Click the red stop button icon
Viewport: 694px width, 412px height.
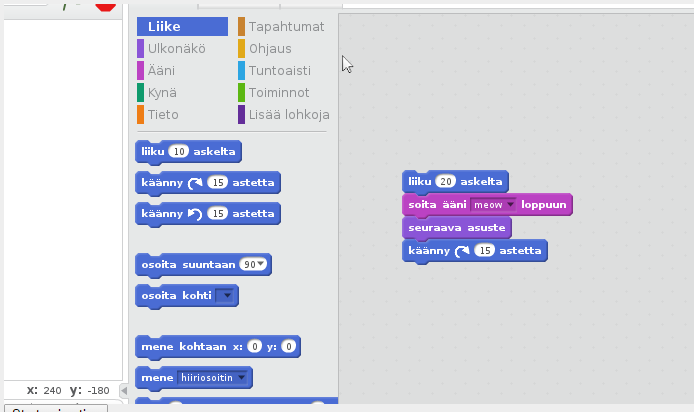105,4
